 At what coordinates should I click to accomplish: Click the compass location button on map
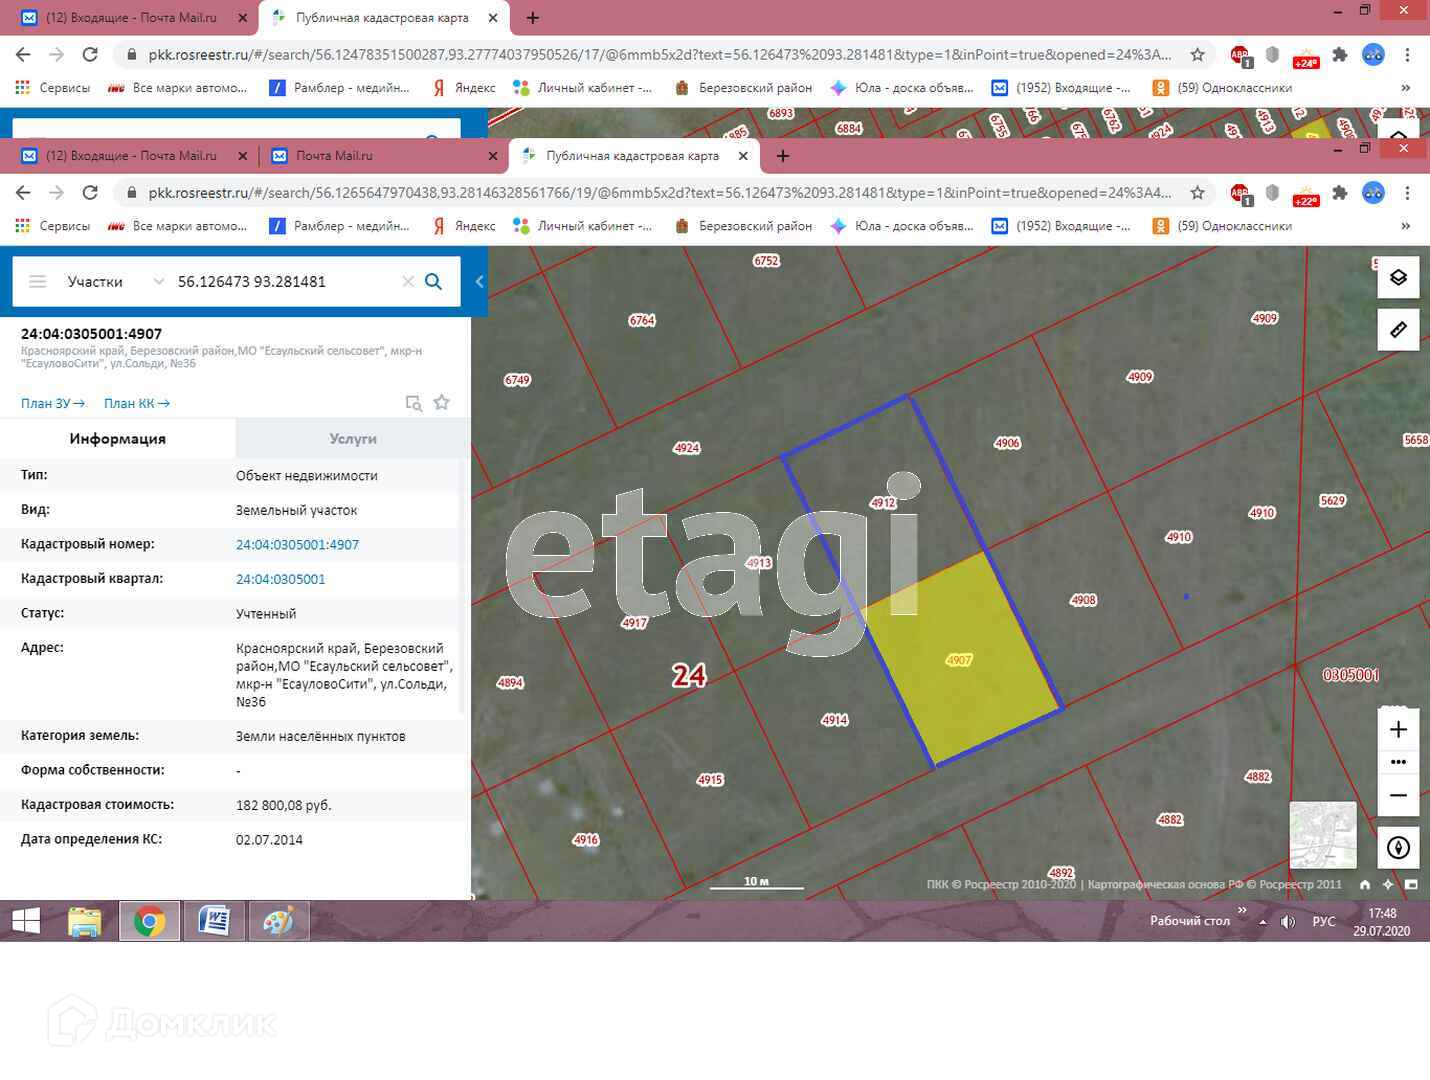(x=1398, y=848)
